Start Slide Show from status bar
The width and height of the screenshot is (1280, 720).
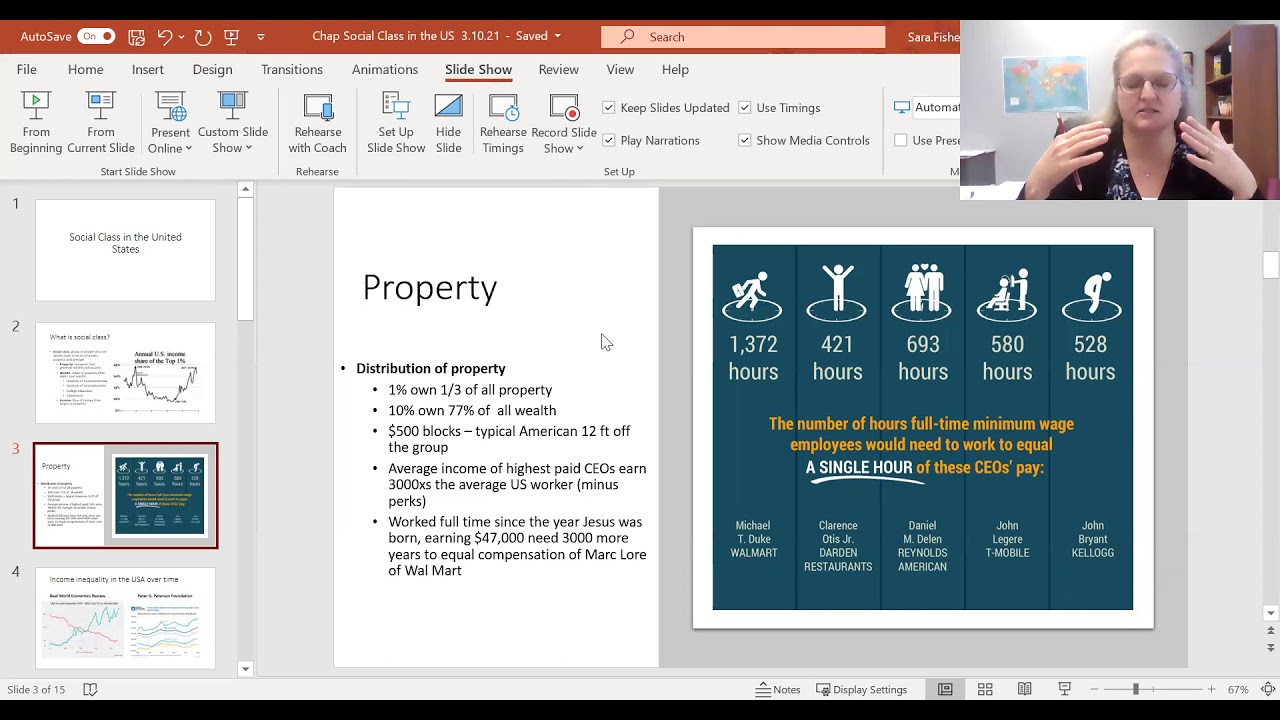(1065, 689)
